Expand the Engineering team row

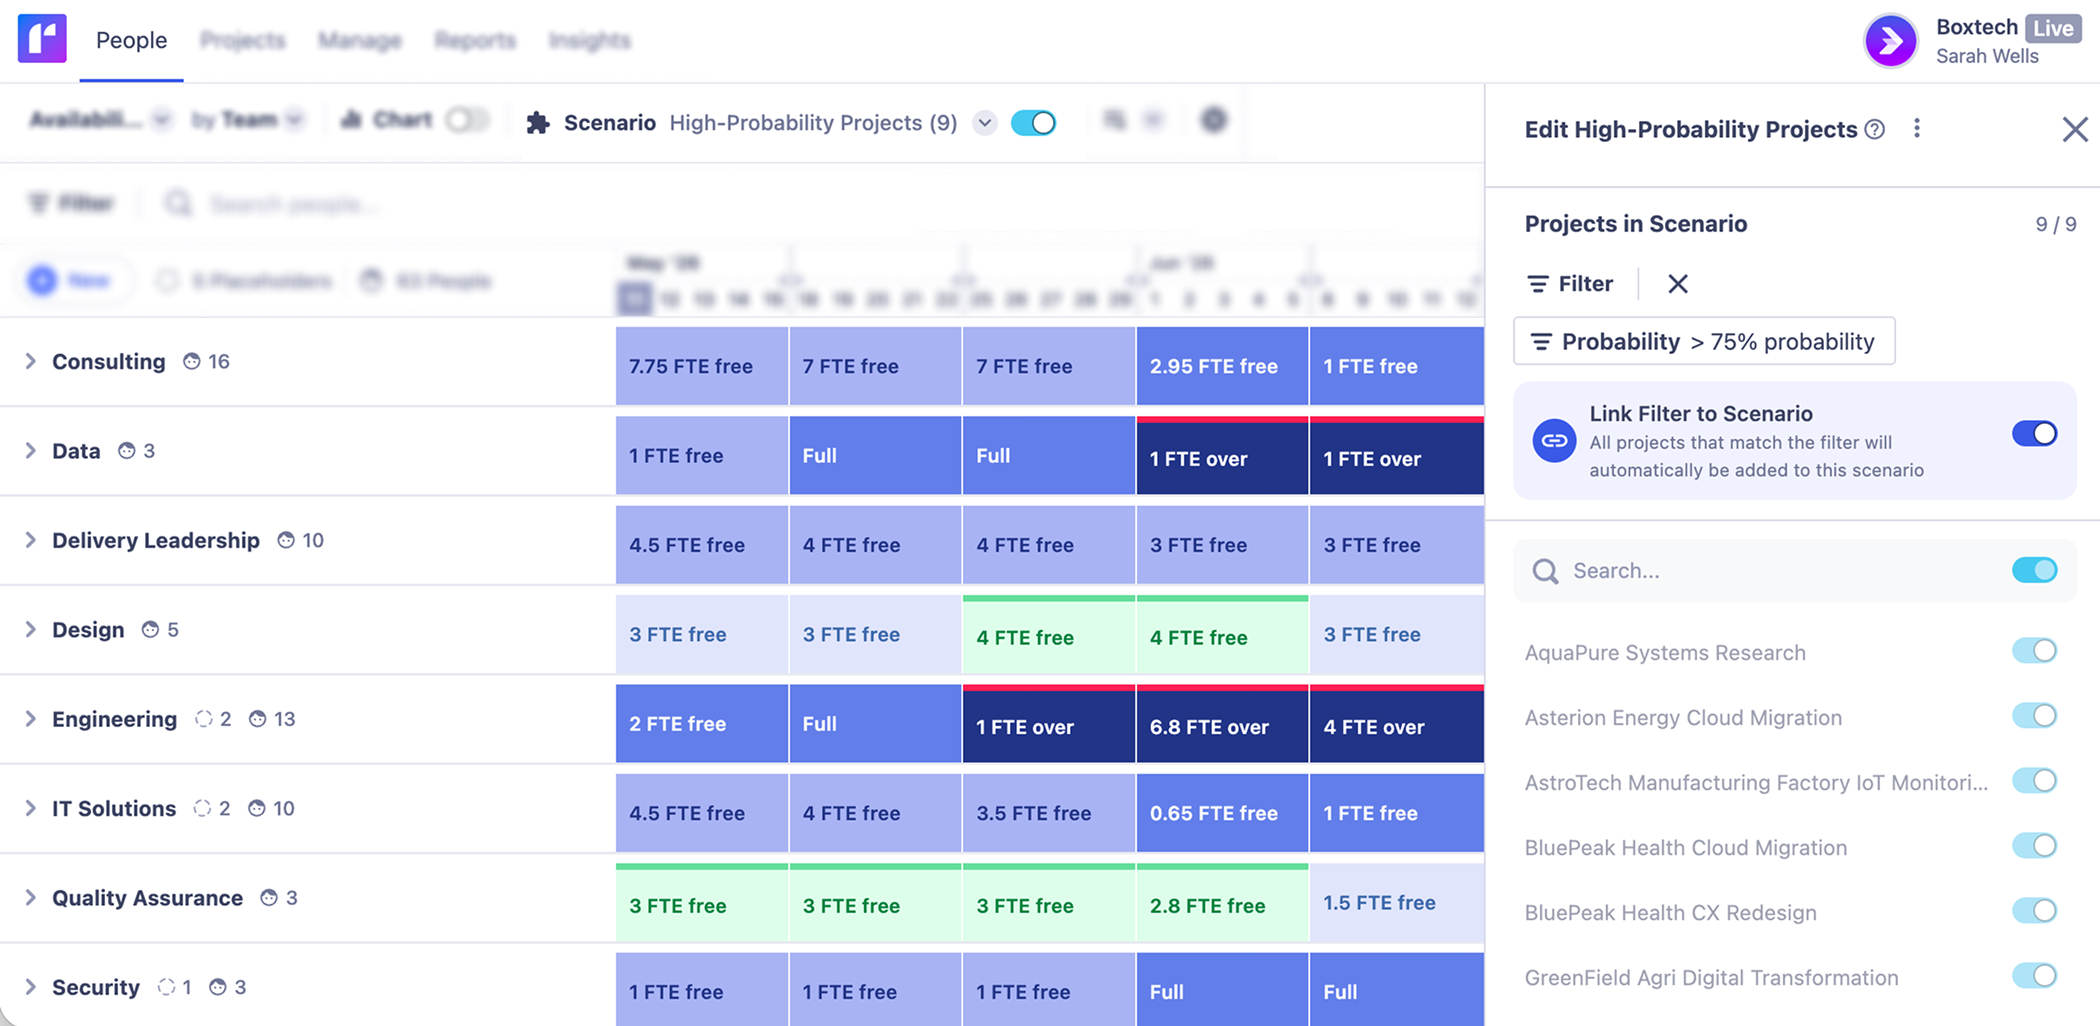(30, 719)
